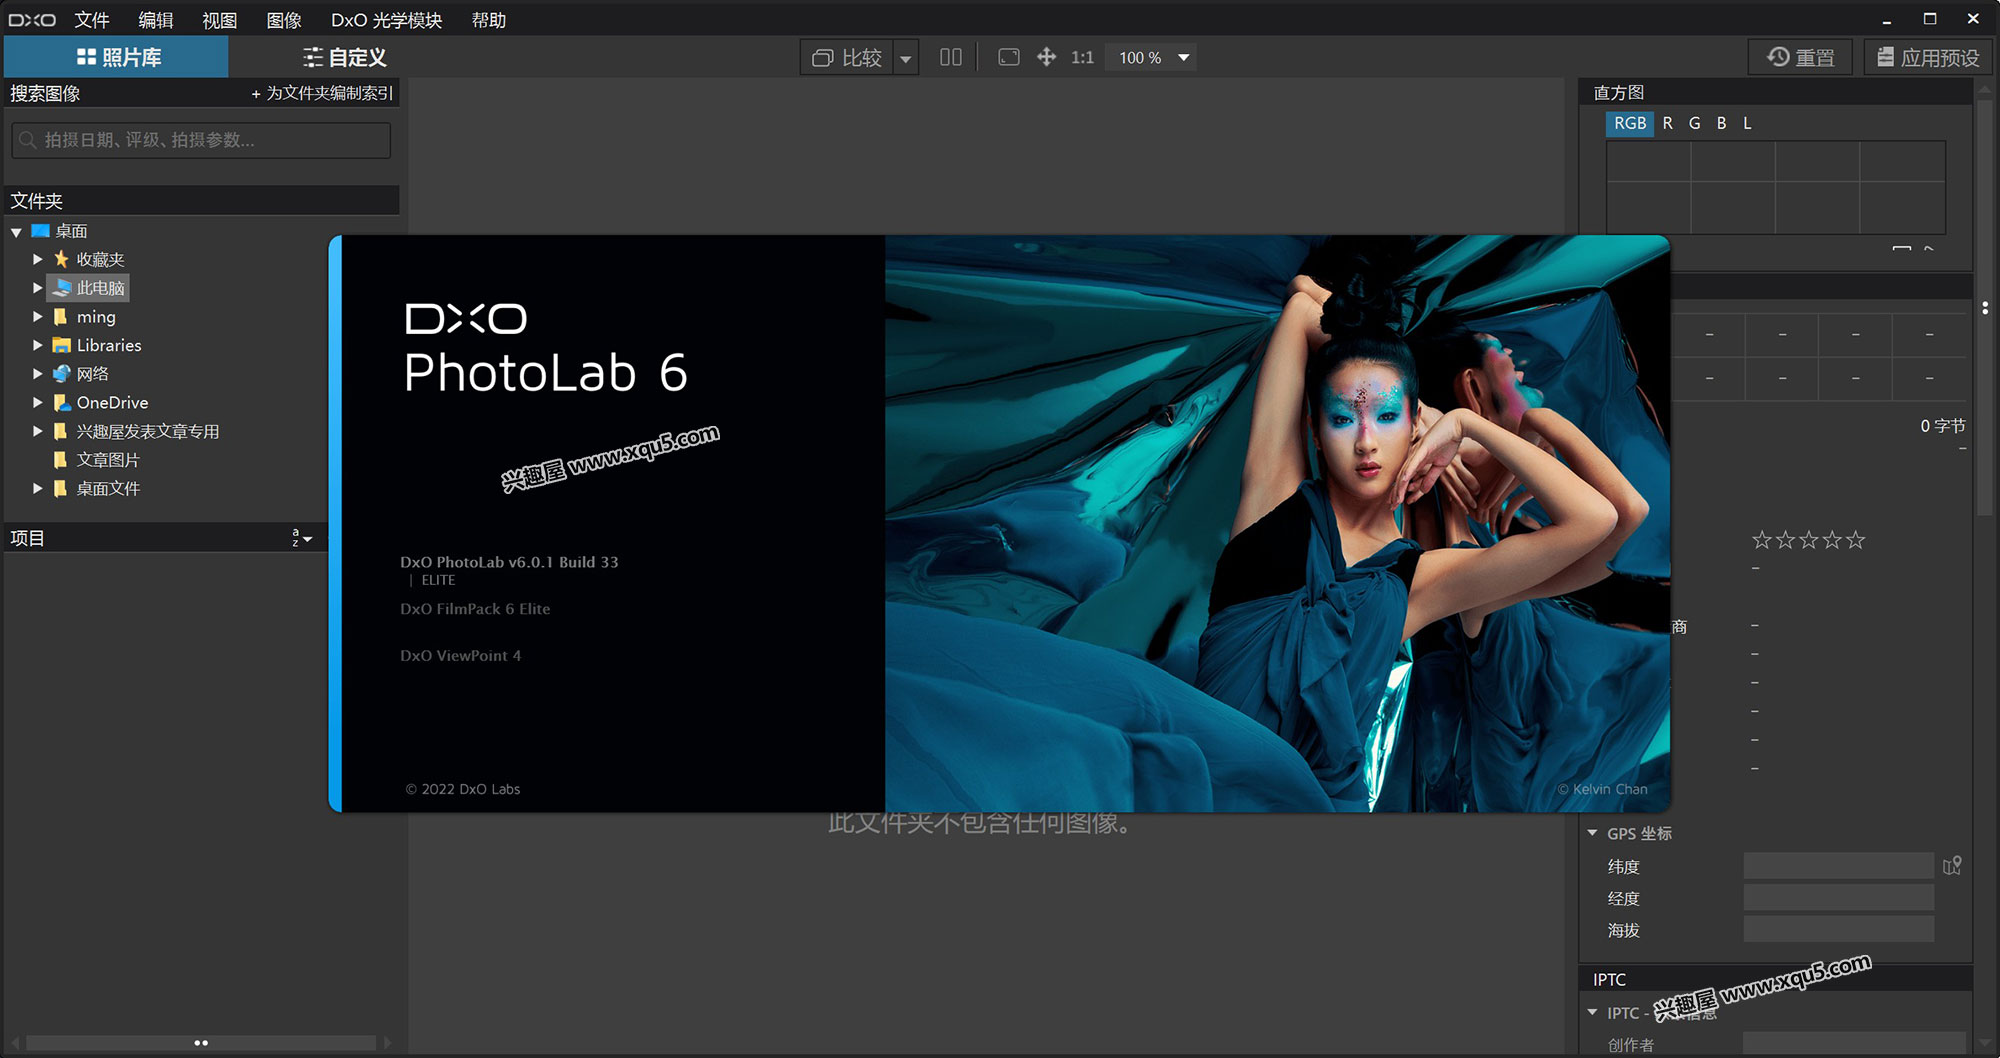Open the 帮助 menu
The width and height of the screenshot is (2000, 1058).
(489, 20)
